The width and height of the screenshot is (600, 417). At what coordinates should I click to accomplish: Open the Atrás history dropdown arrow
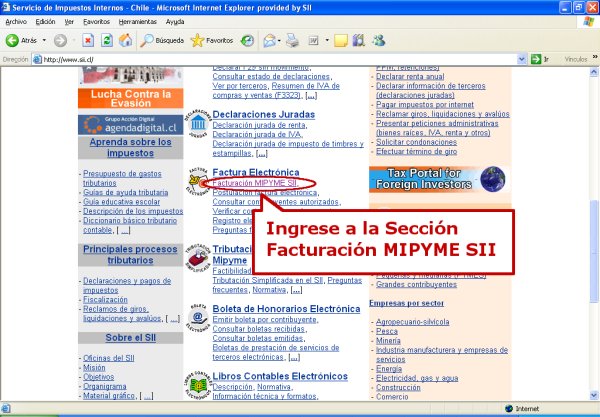coord(44,40)
